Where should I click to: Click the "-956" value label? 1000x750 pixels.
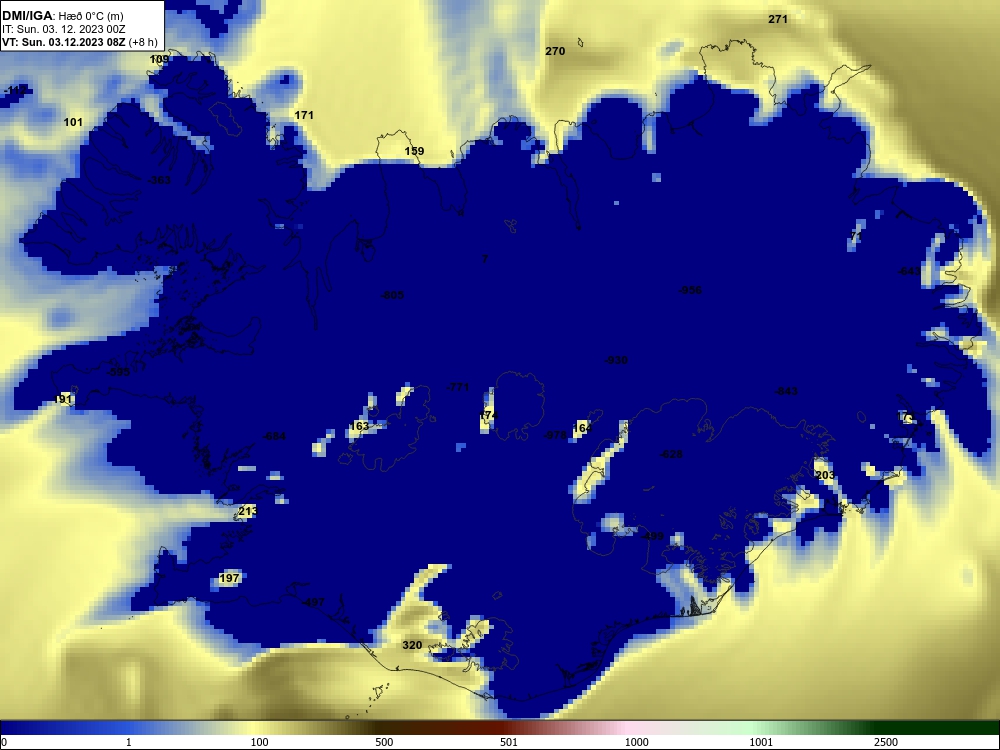click(690, 290)
